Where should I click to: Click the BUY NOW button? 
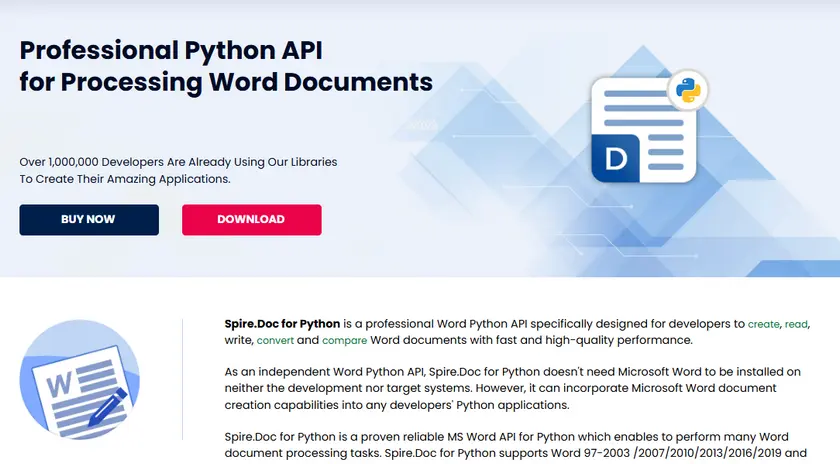[89, 220]
